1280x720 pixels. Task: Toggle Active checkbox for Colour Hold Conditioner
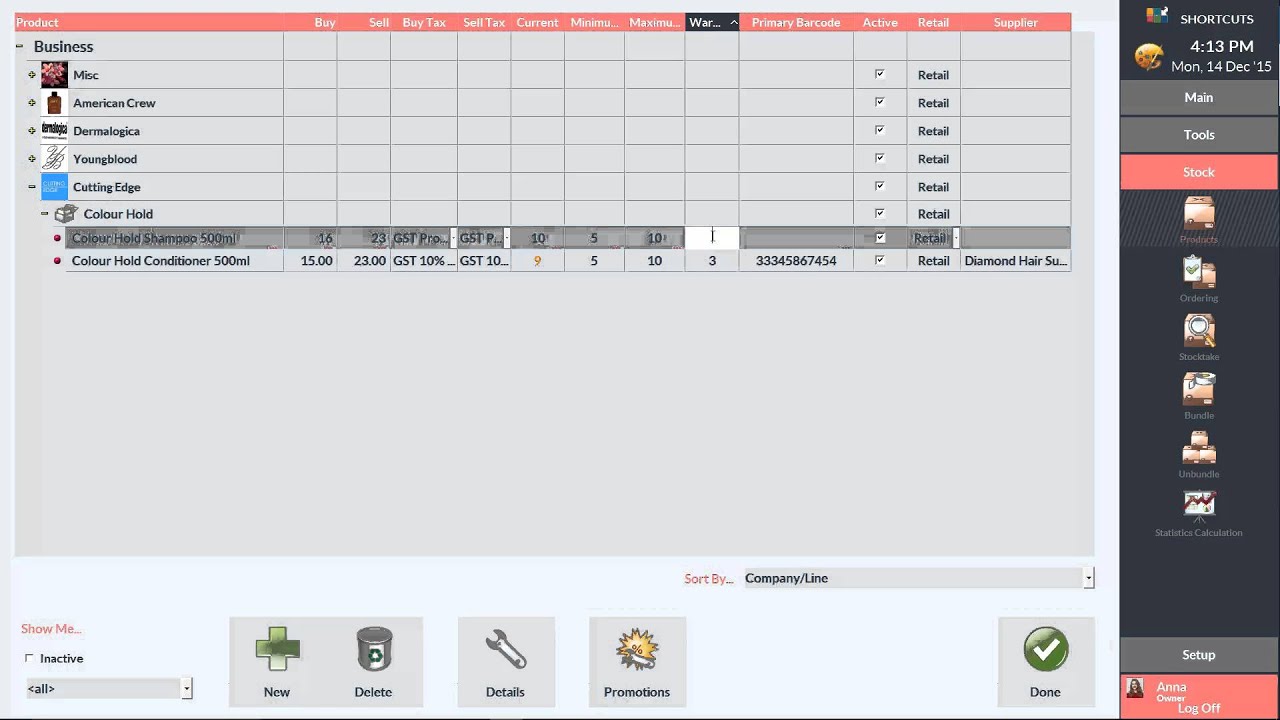(880, 260)
